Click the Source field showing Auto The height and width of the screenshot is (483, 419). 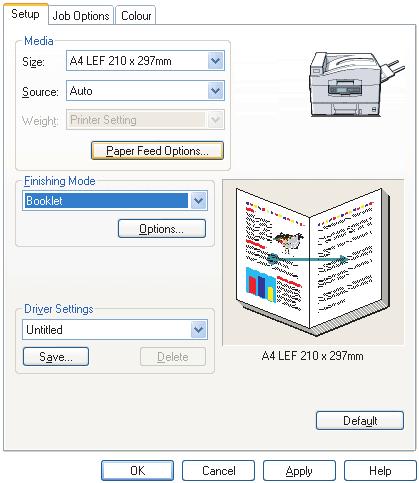[145, 91]
